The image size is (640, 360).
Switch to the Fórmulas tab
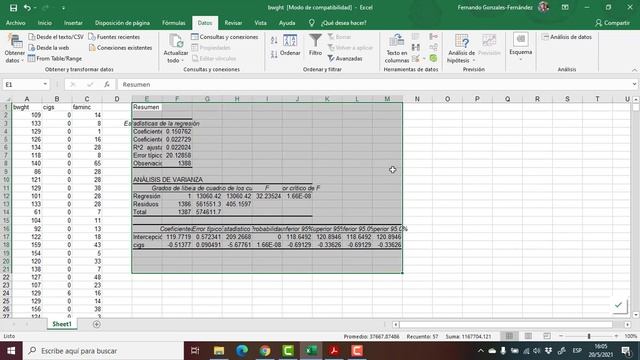173,23
